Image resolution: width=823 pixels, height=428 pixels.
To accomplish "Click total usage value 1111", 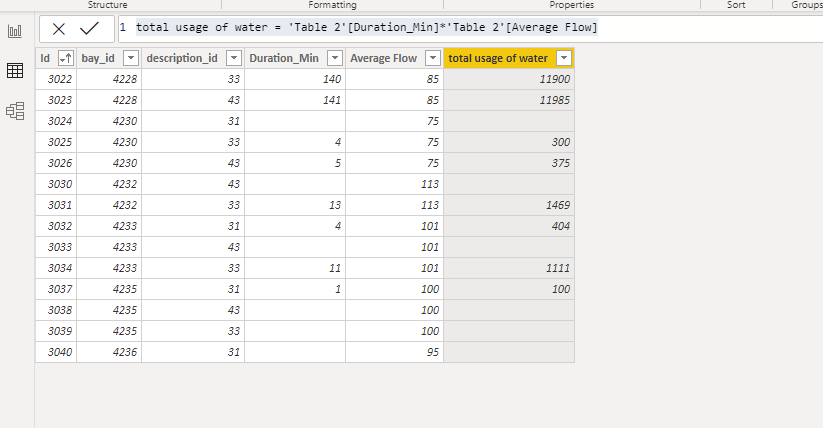I will (509, 268).
